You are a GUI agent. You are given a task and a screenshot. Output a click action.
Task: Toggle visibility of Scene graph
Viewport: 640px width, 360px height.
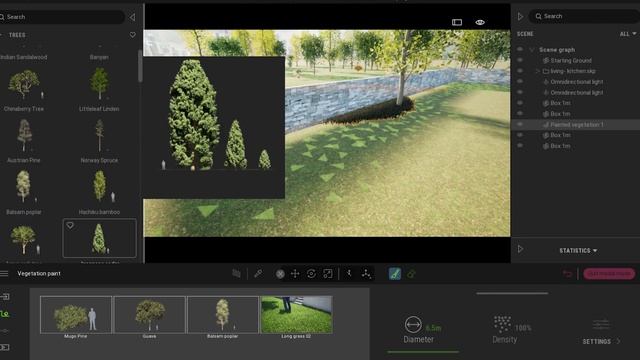tap(520, 49)
